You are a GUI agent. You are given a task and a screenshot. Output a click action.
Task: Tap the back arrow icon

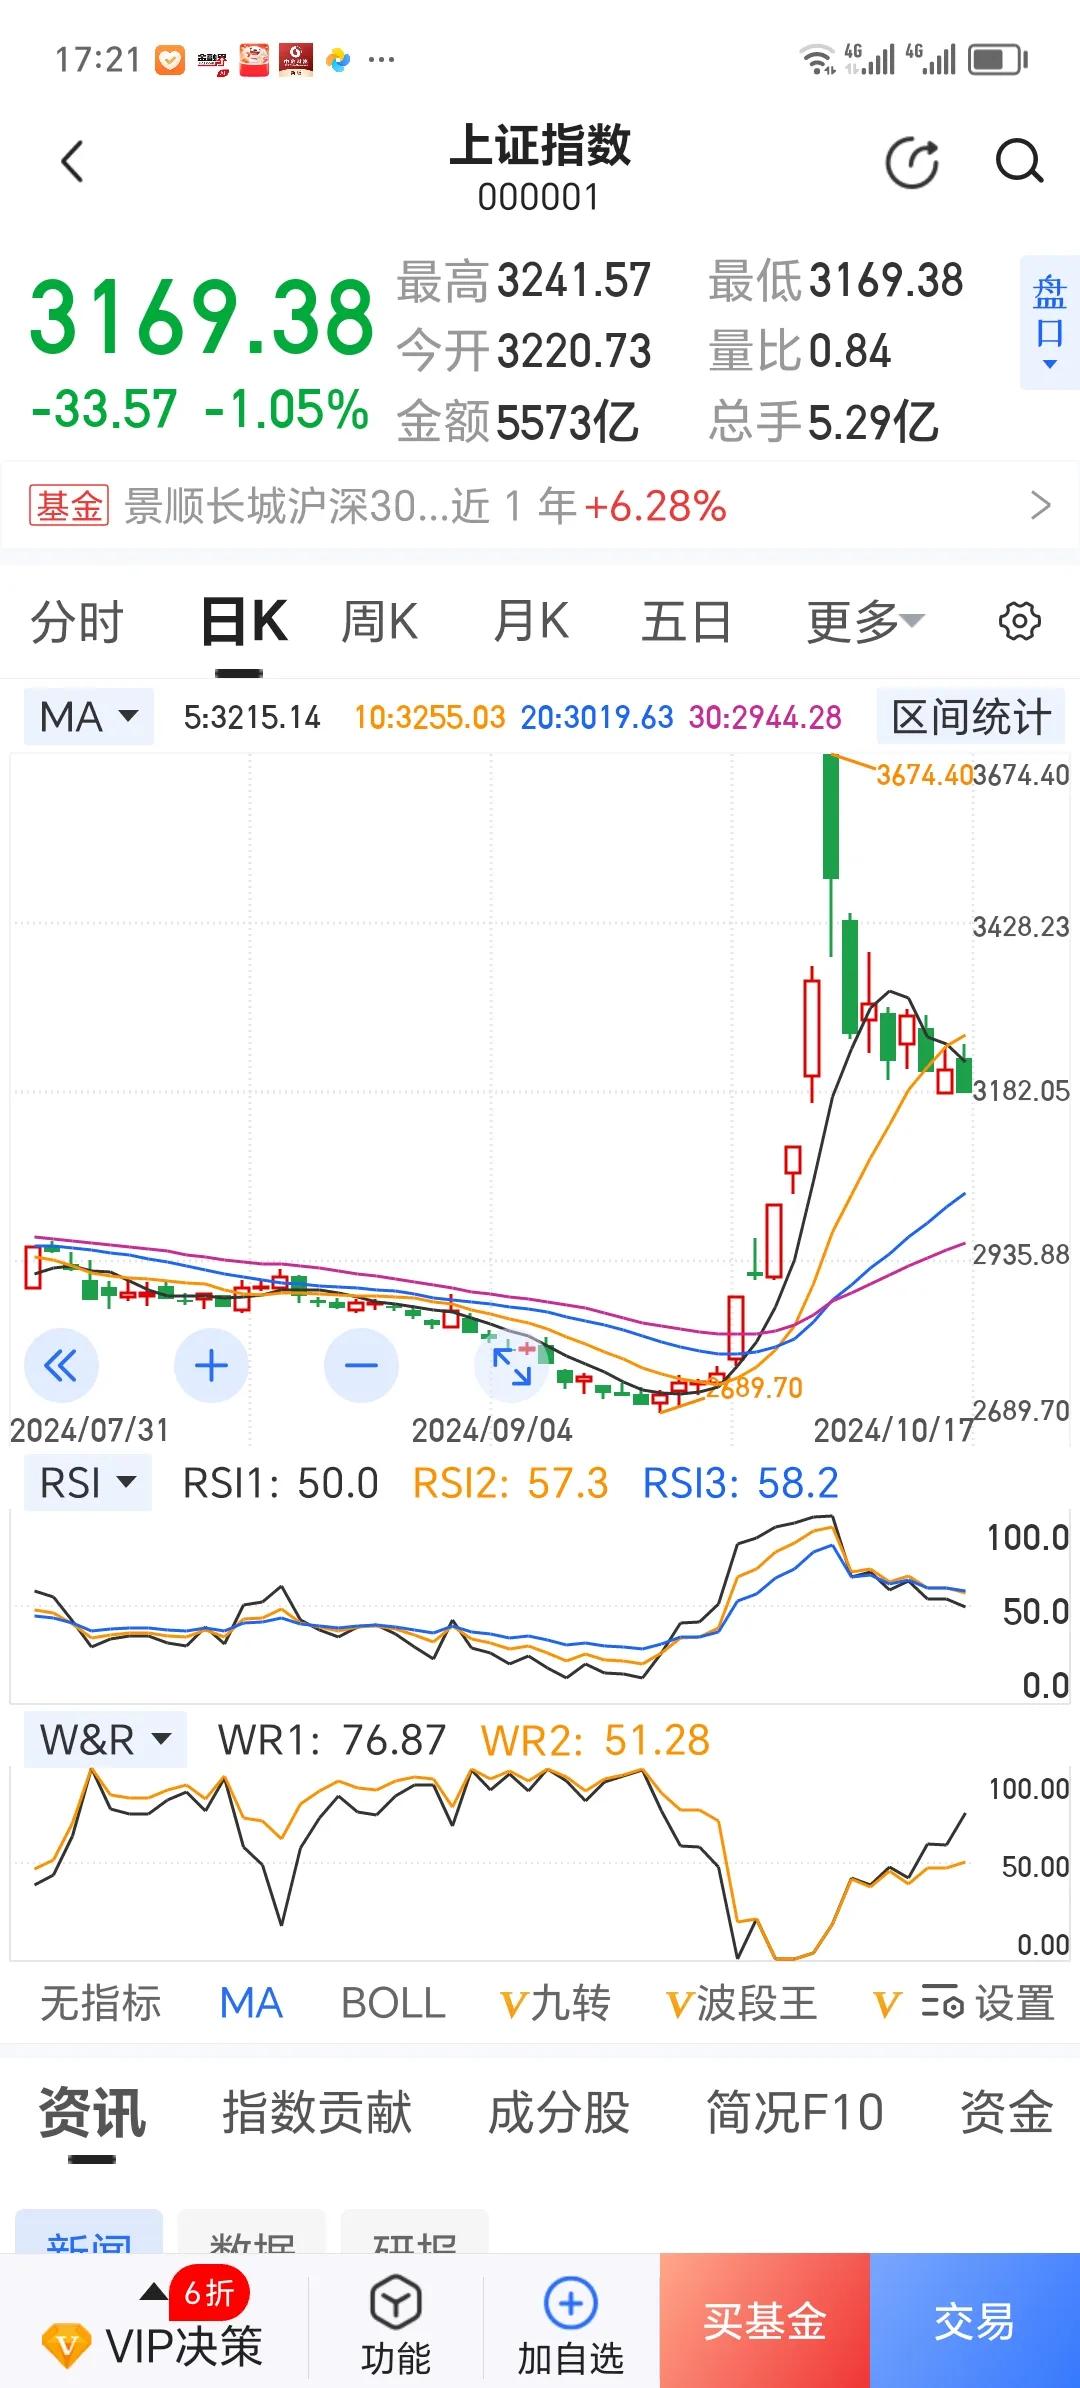[72, 161]
